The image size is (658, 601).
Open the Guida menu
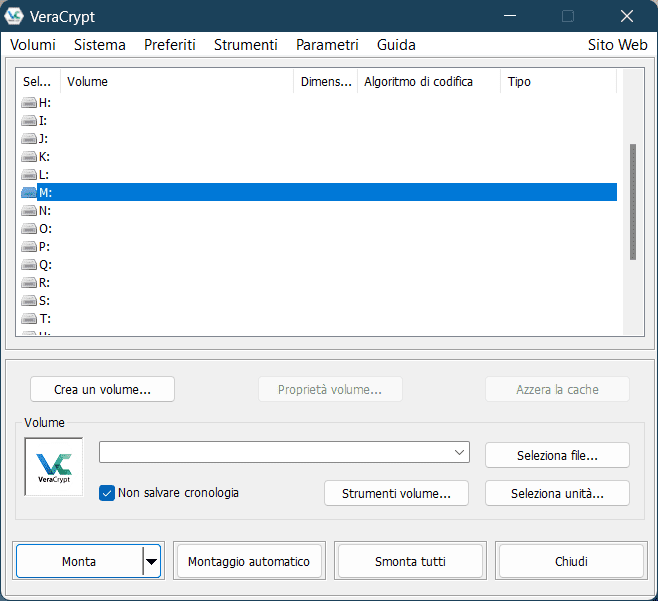(396, 45)
